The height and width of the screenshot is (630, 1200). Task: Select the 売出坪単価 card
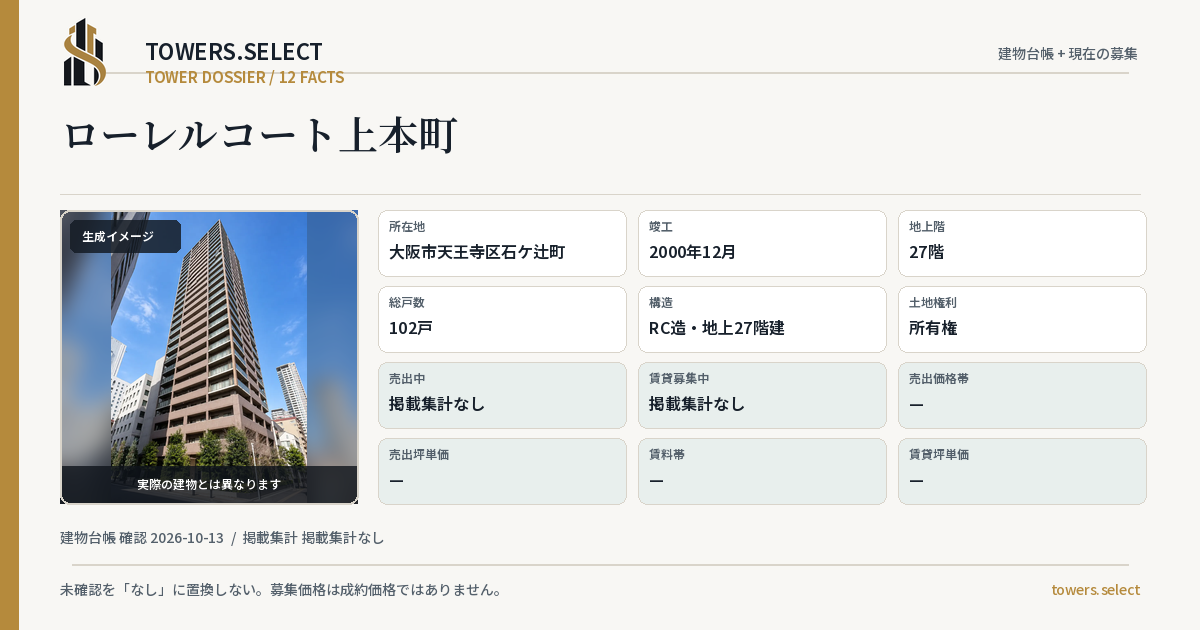click(502, 471)
